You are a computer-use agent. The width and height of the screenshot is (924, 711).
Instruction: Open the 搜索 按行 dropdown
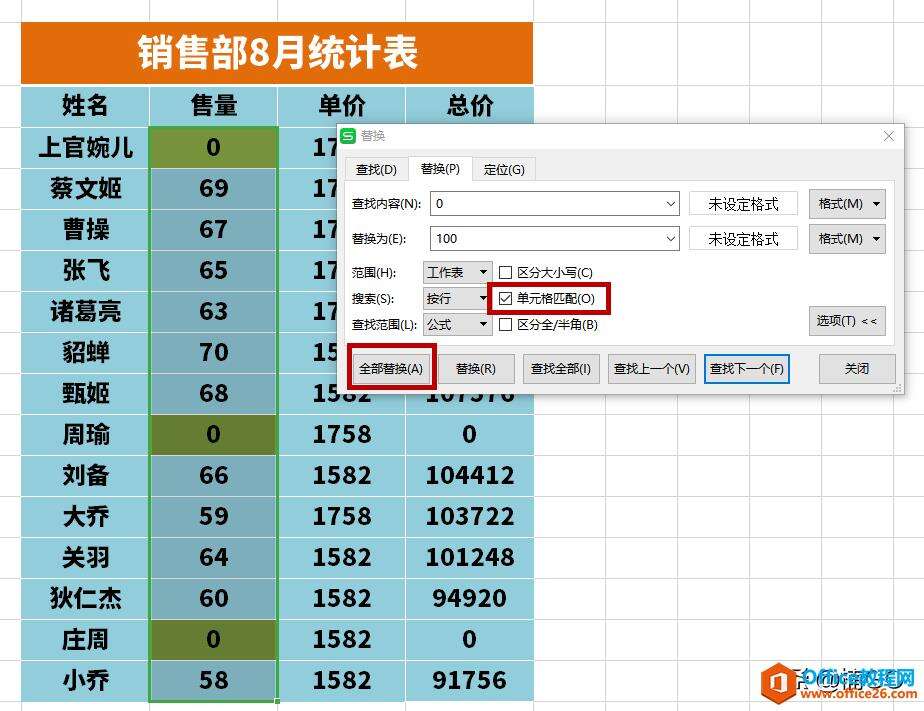coord(457,299)
